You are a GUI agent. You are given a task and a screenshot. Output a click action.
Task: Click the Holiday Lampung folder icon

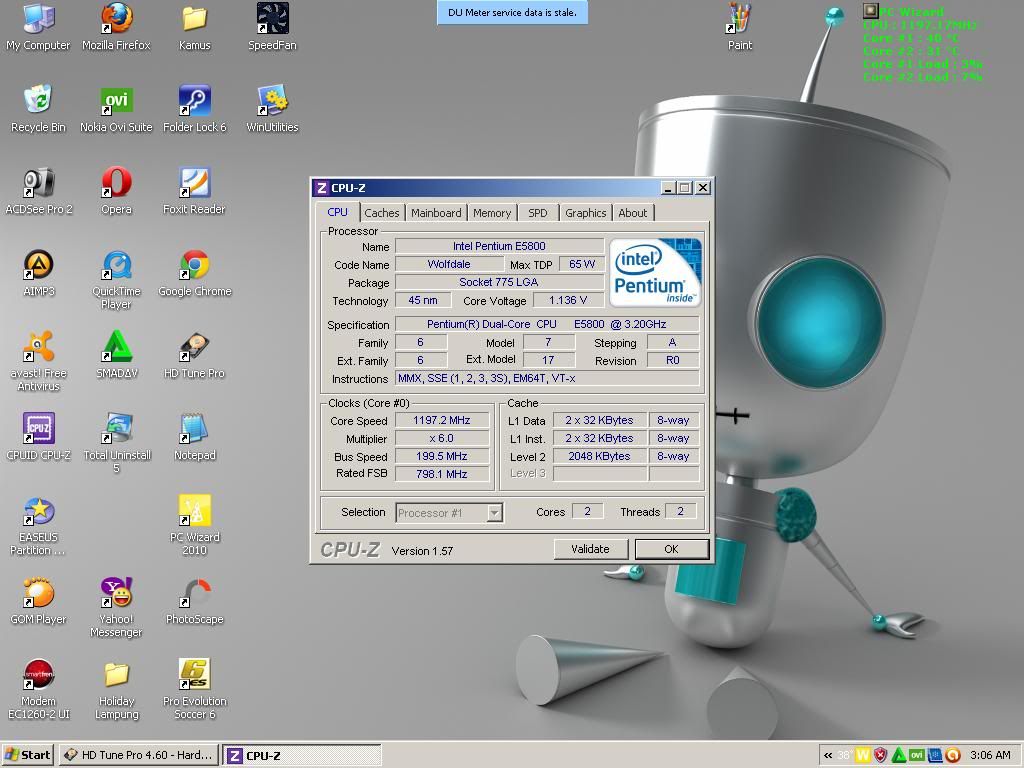pos(116,690)
